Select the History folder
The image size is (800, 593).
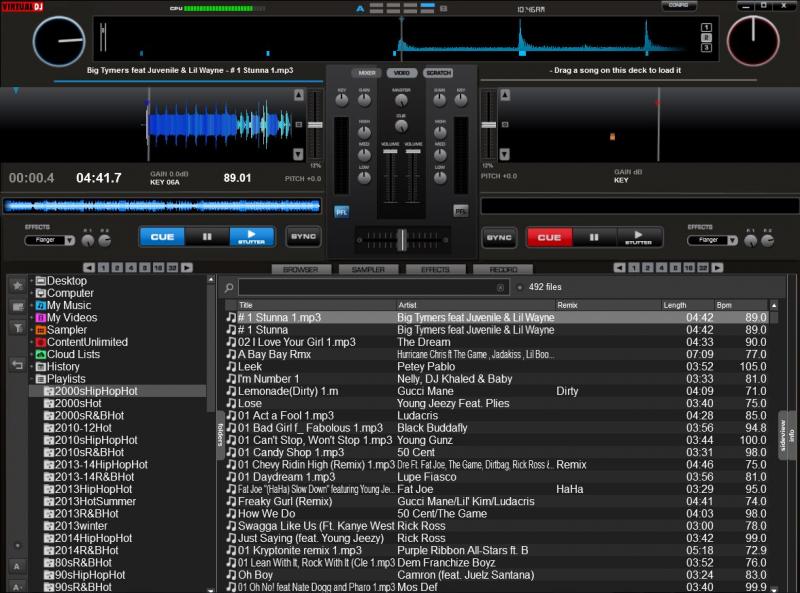tap(58, 366)
